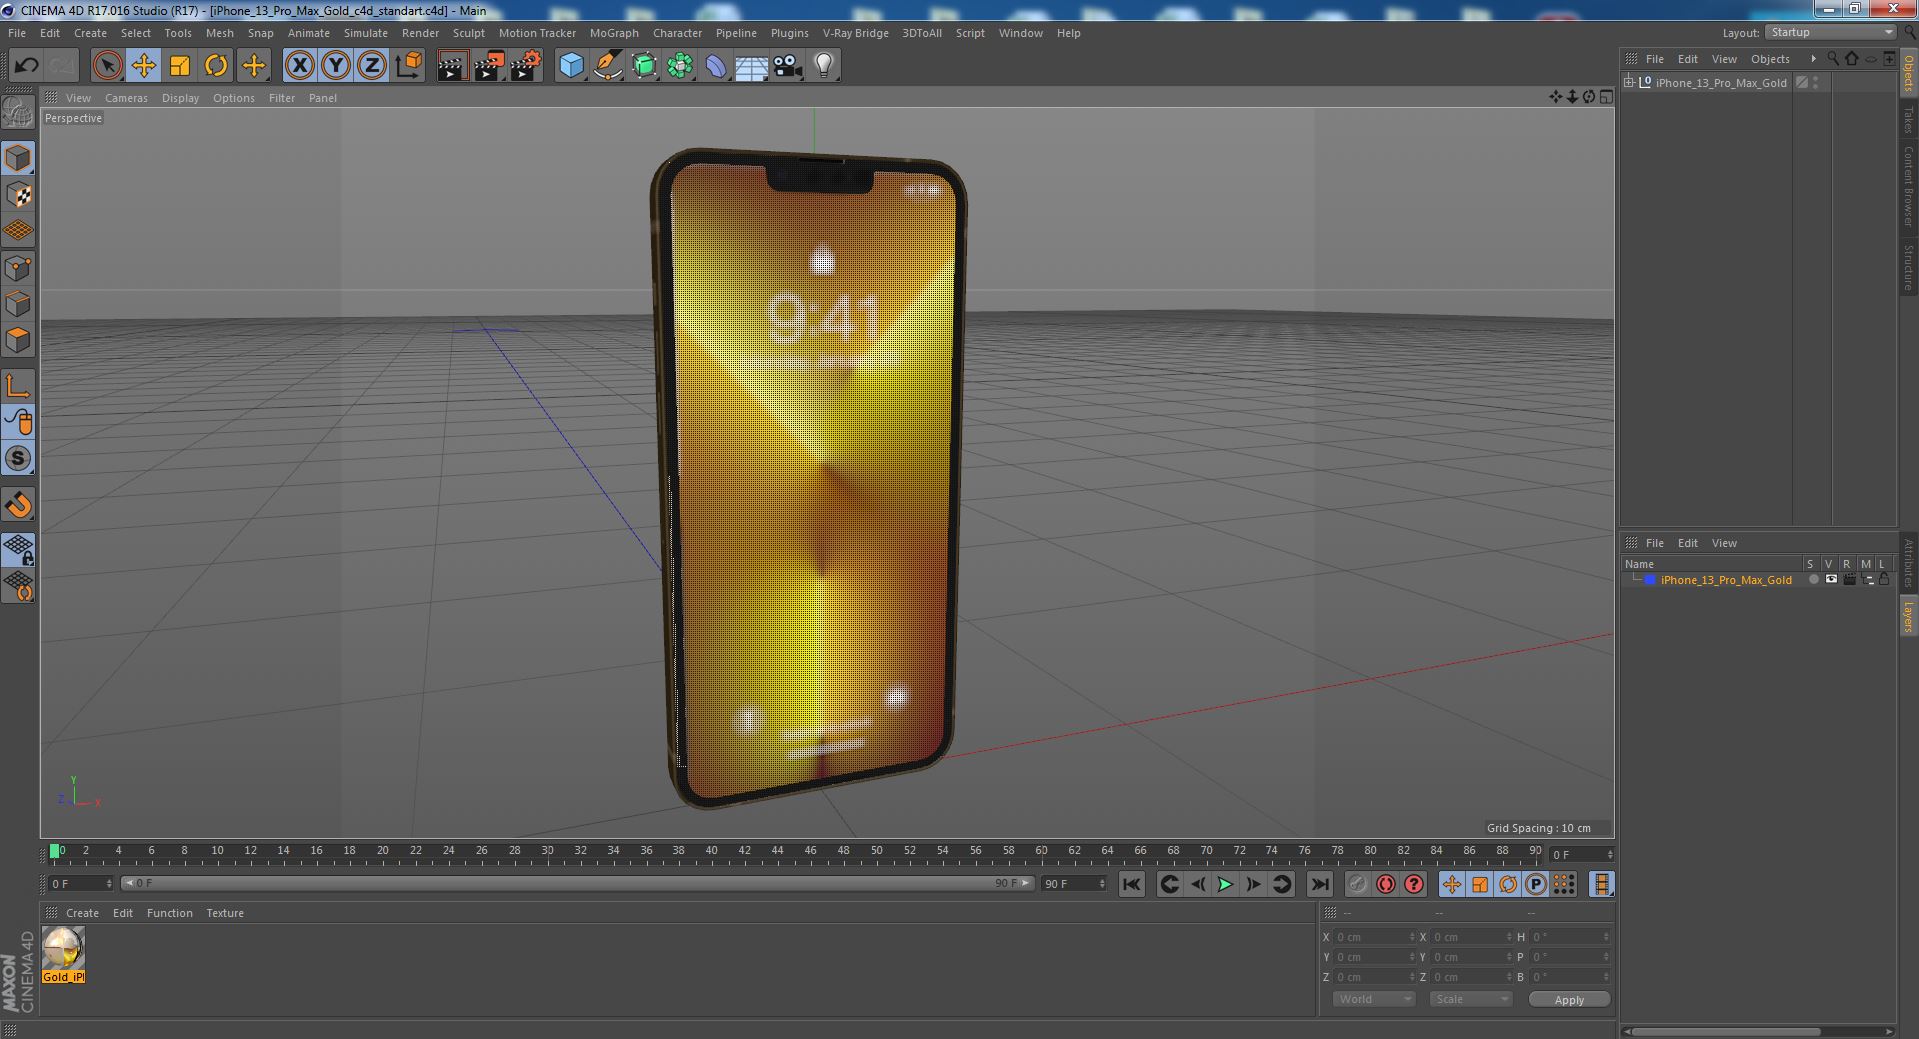Viewport: 1919px width, 1039px height.
Task: Switch to Points mode
Action: [x=18, y=268]
